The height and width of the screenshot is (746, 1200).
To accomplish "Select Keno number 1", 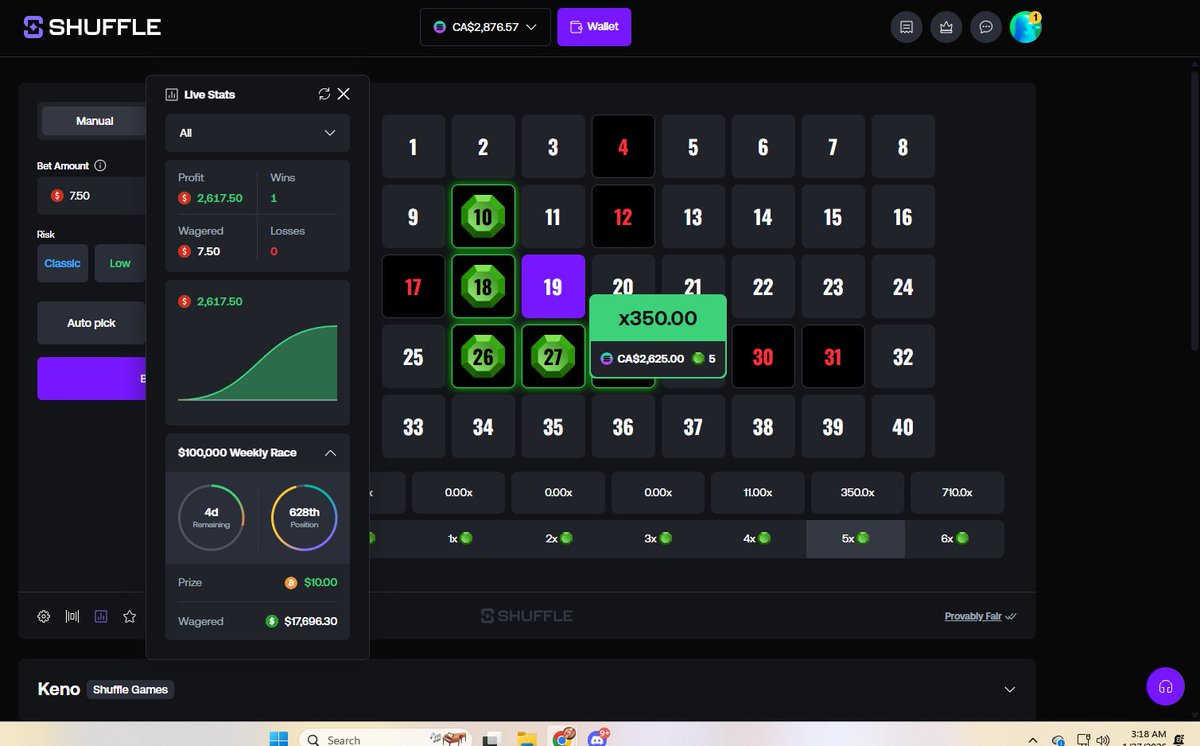I will (413, 147).
